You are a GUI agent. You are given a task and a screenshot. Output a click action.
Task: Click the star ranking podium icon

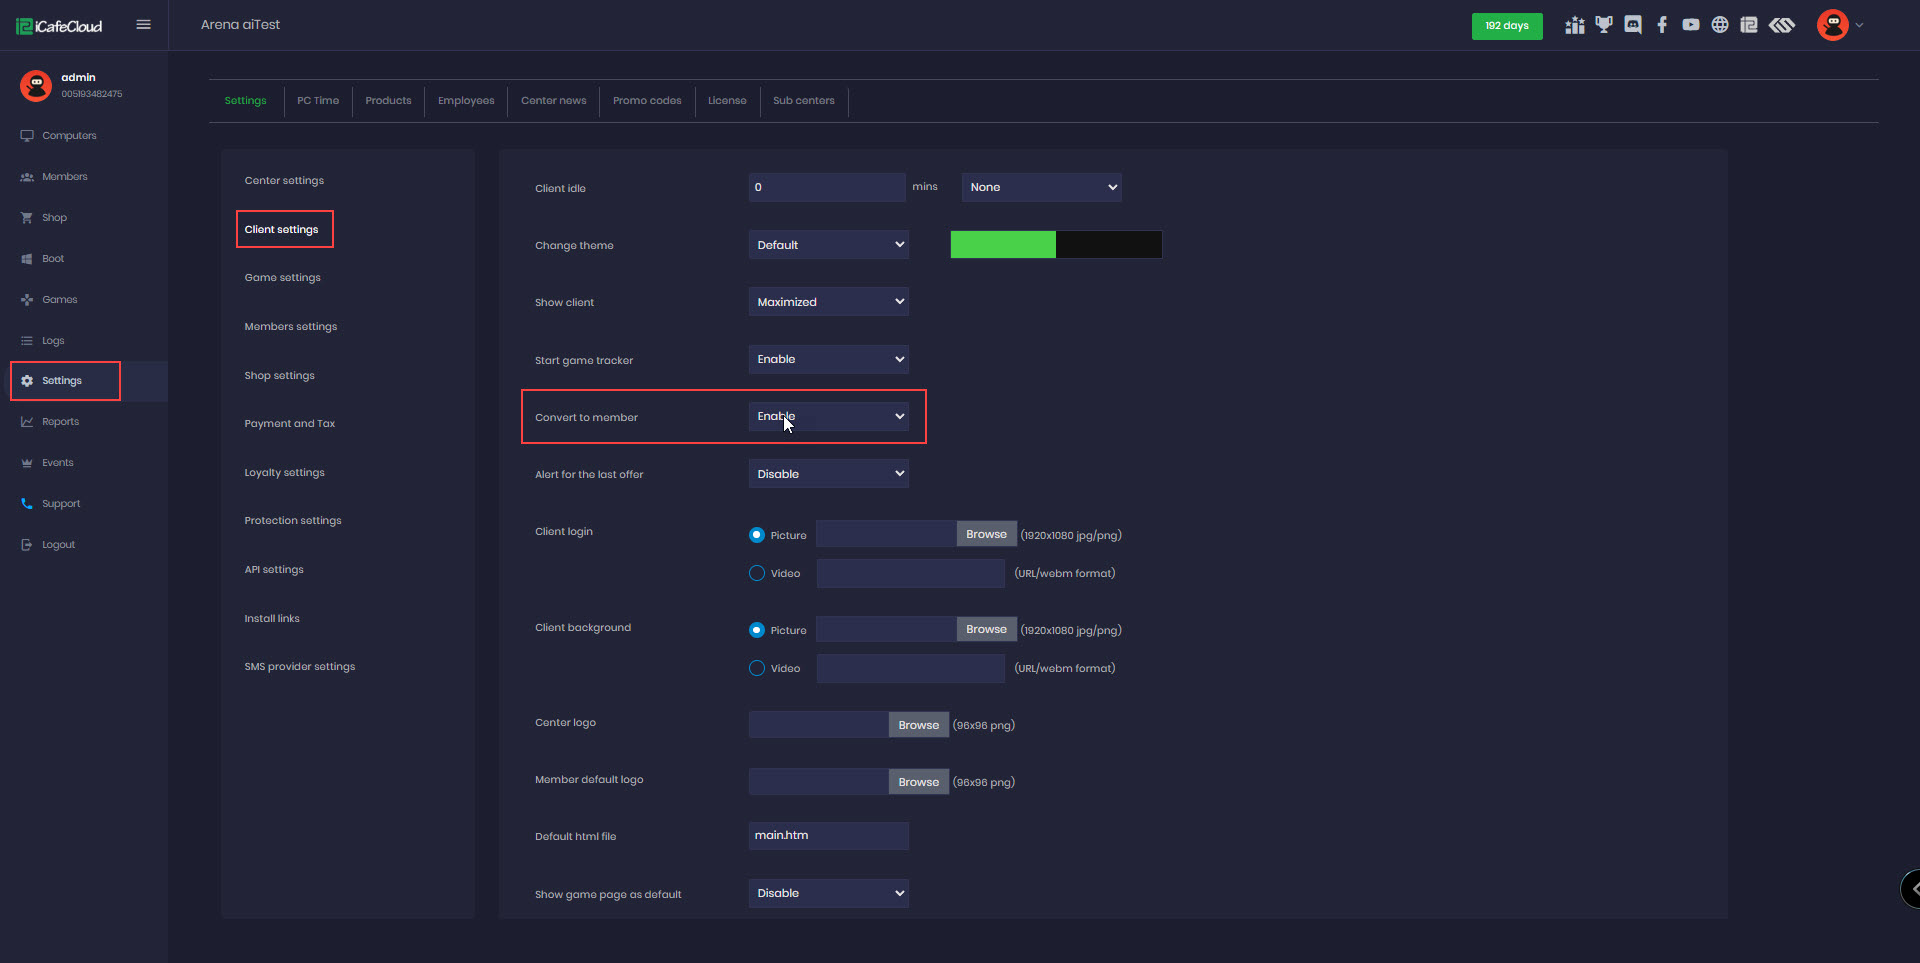coord(1575,25)
